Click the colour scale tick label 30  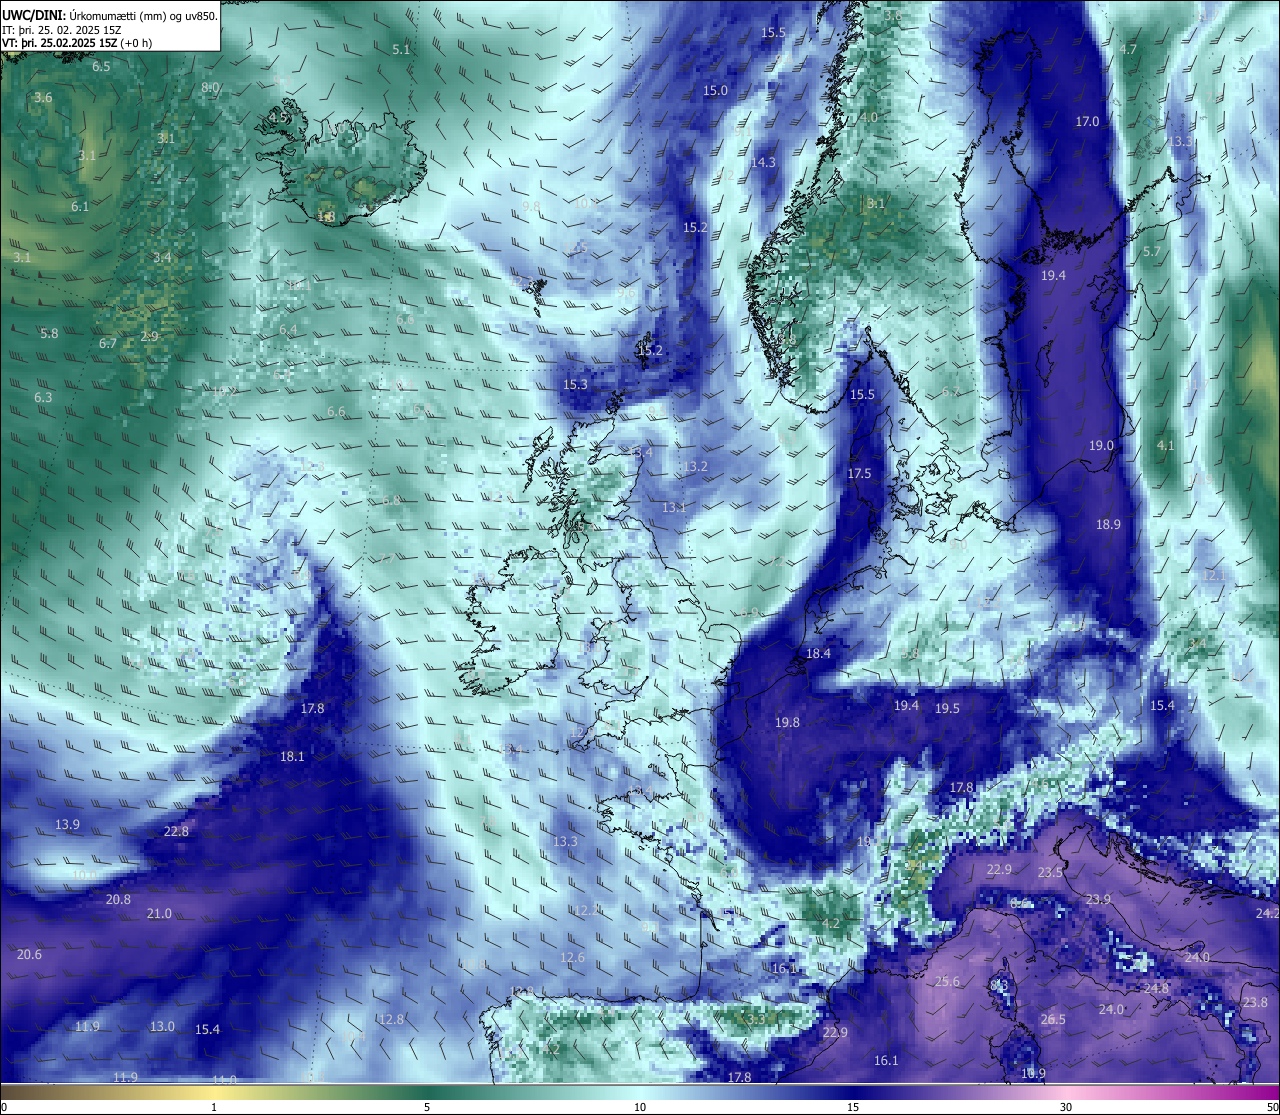click(1066, 1107)
